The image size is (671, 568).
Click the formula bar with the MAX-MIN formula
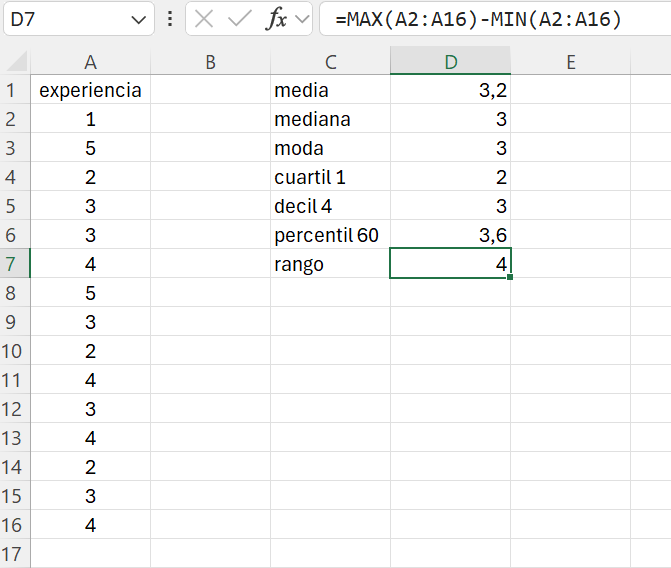point(490,19)
